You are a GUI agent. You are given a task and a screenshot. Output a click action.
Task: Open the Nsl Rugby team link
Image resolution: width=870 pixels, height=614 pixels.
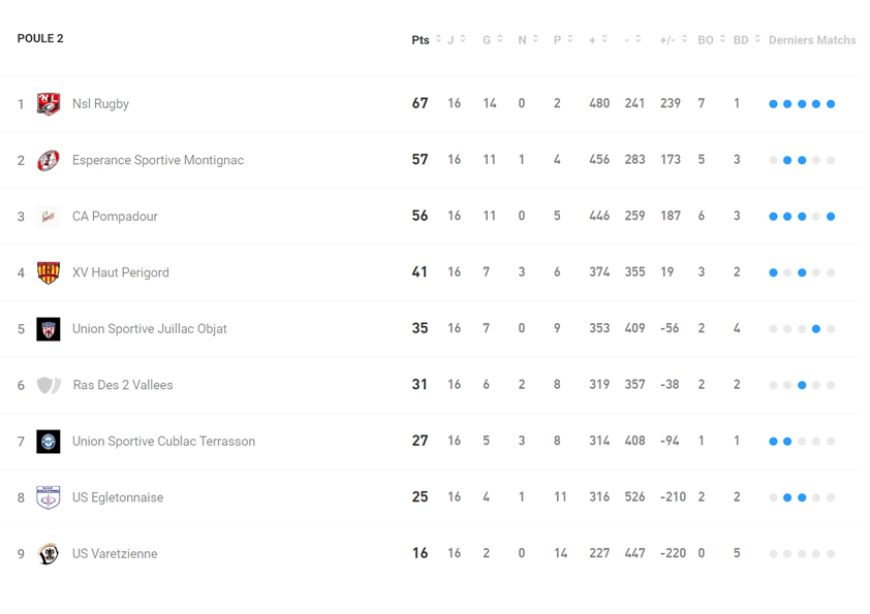[x=100, y=104]
